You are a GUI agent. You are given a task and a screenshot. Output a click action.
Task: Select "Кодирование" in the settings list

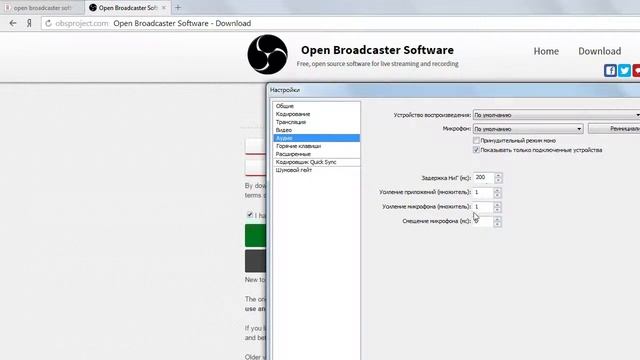(x=316, y=114)
